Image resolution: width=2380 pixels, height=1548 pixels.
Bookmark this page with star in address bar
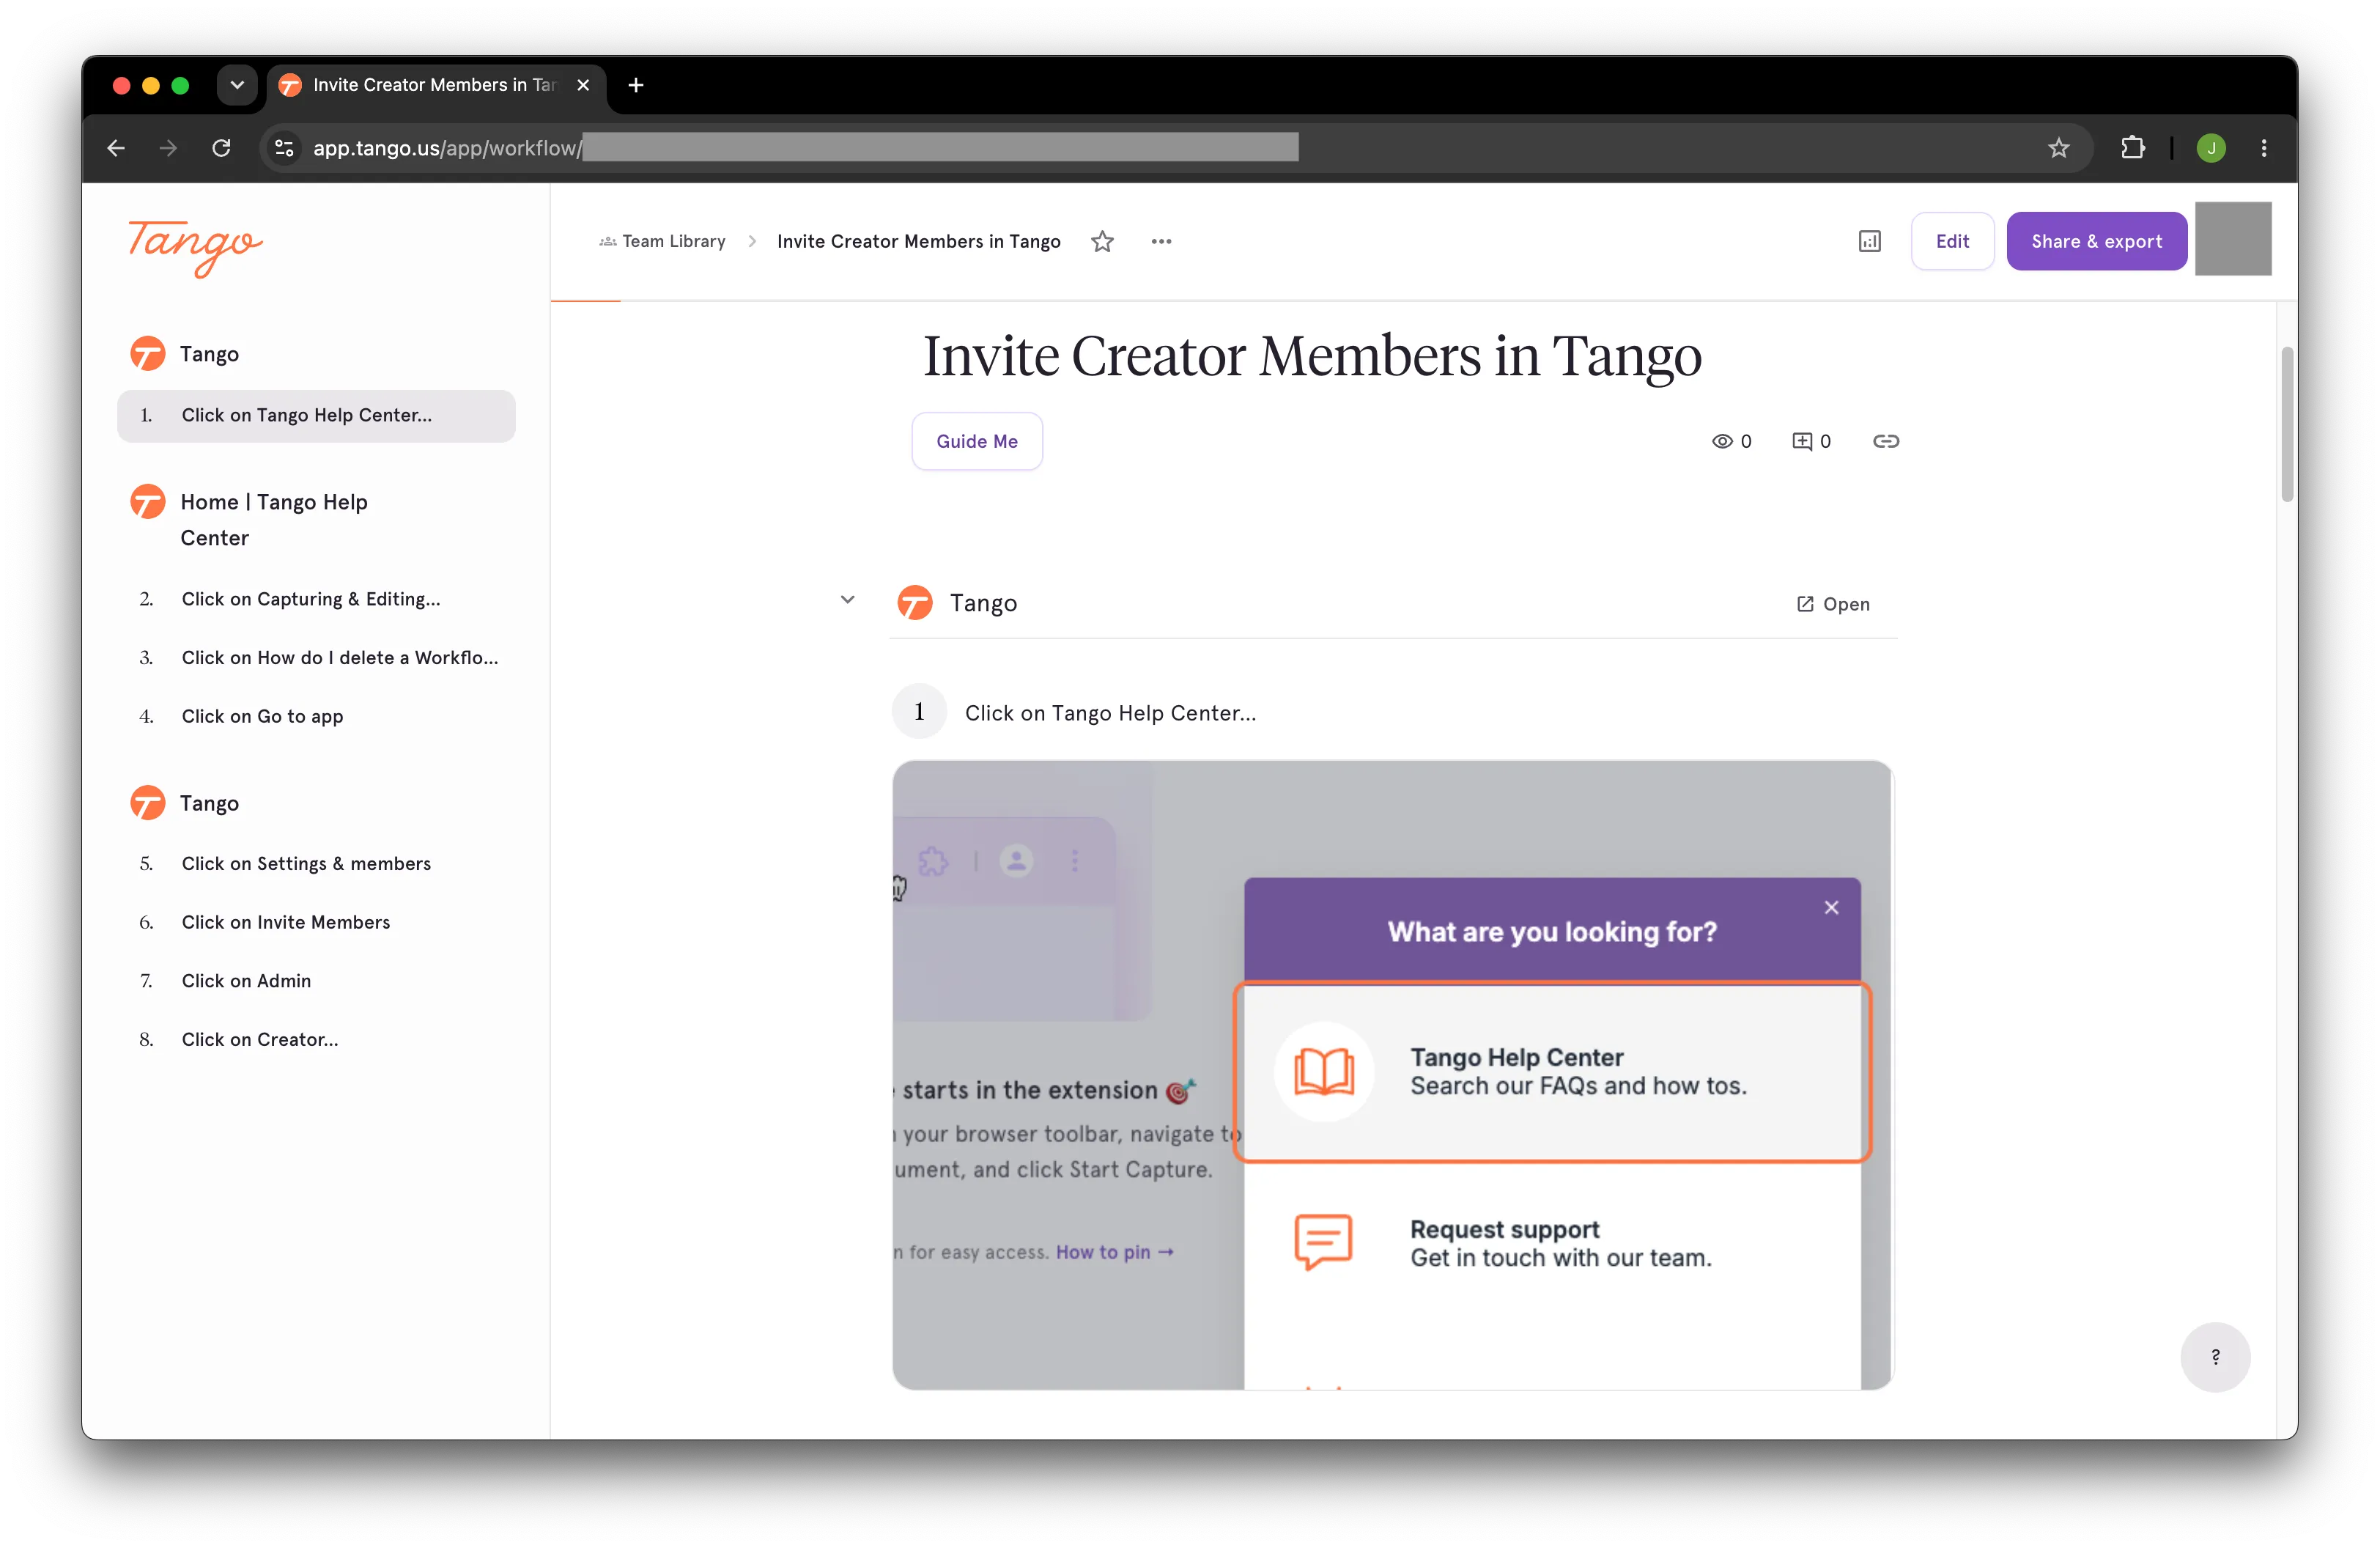point(2058,148)
